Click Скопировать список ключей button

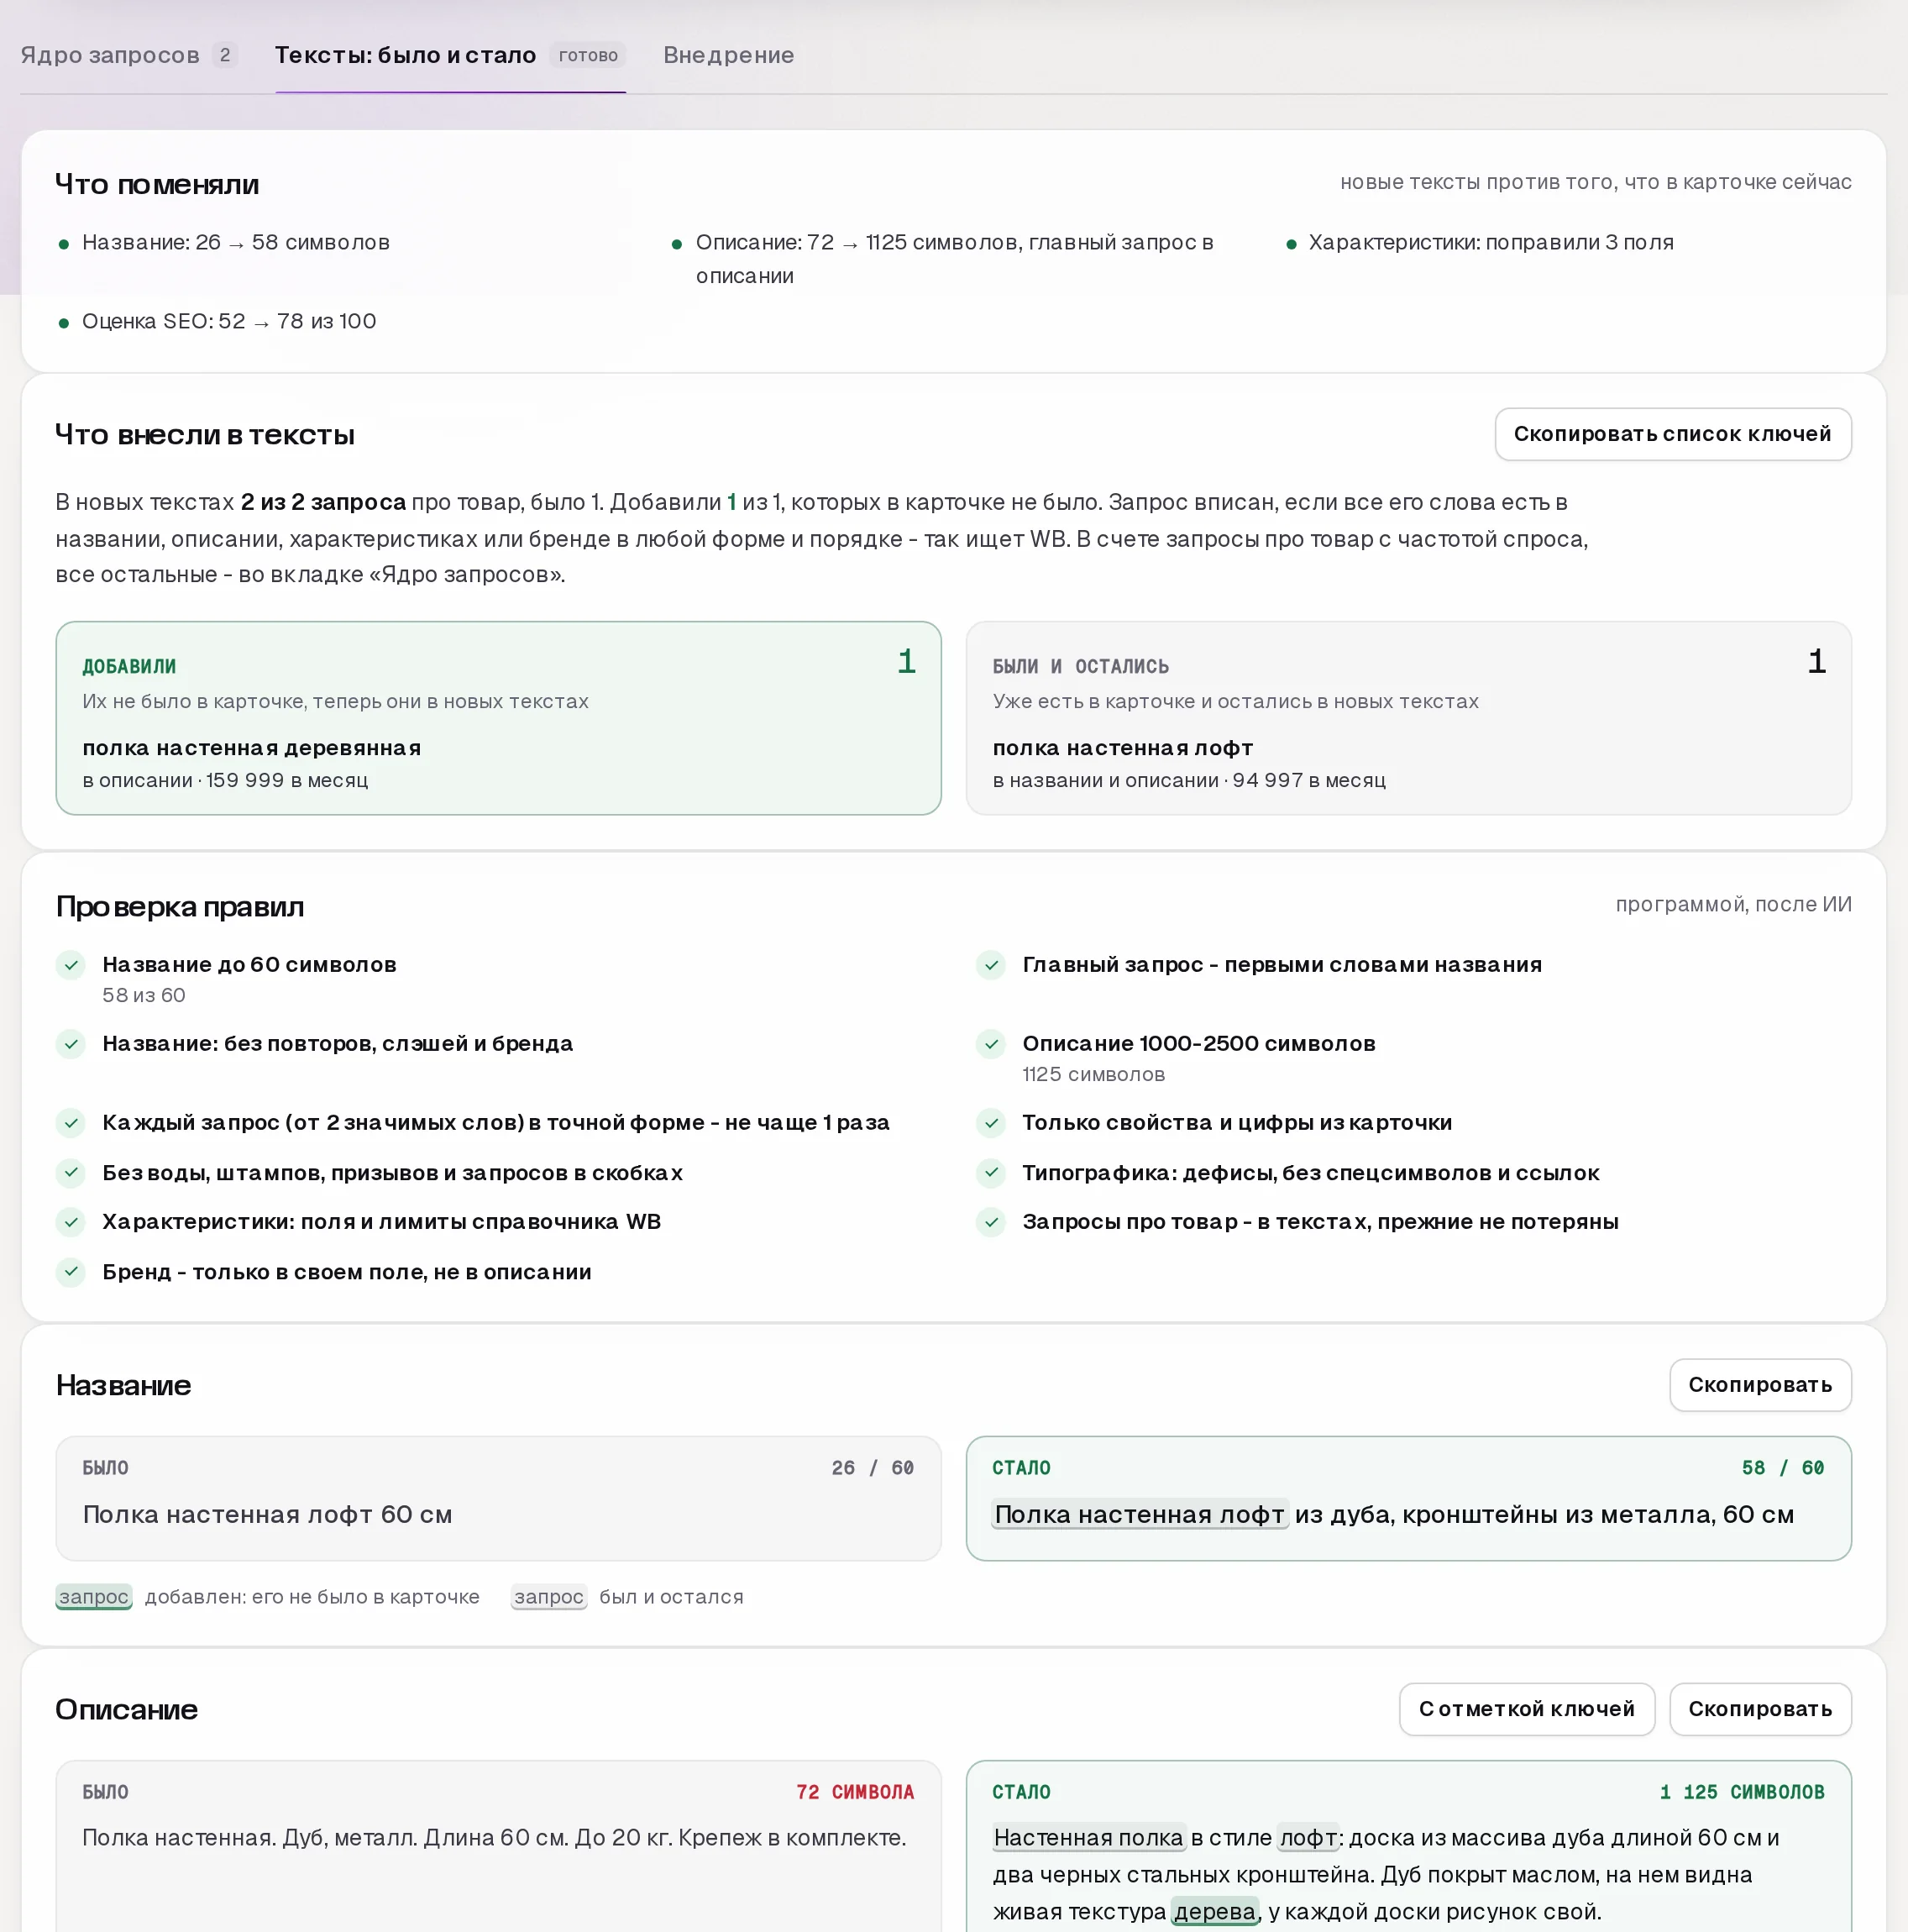1672,434
